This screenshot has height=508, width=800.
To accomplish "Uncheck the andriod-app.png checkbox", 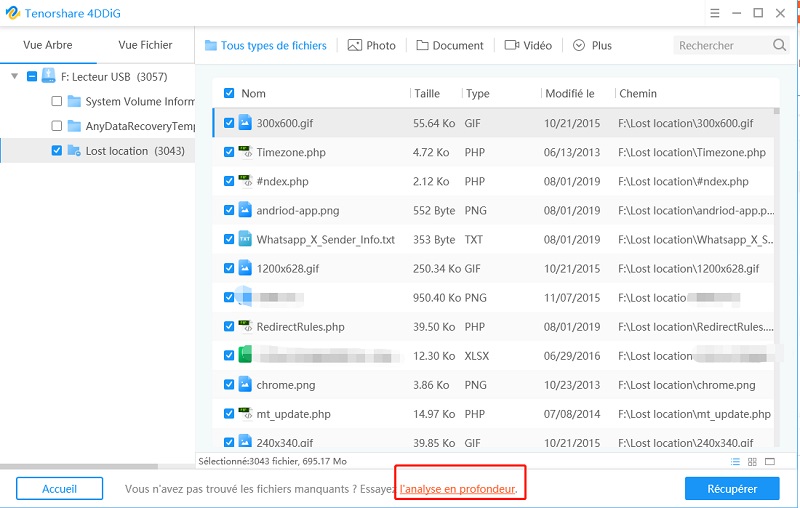I will [x=229, y=210].
